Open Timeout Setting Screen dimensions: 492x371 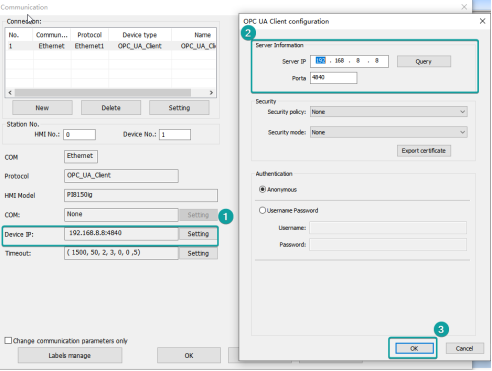click(x=198, y=253)
